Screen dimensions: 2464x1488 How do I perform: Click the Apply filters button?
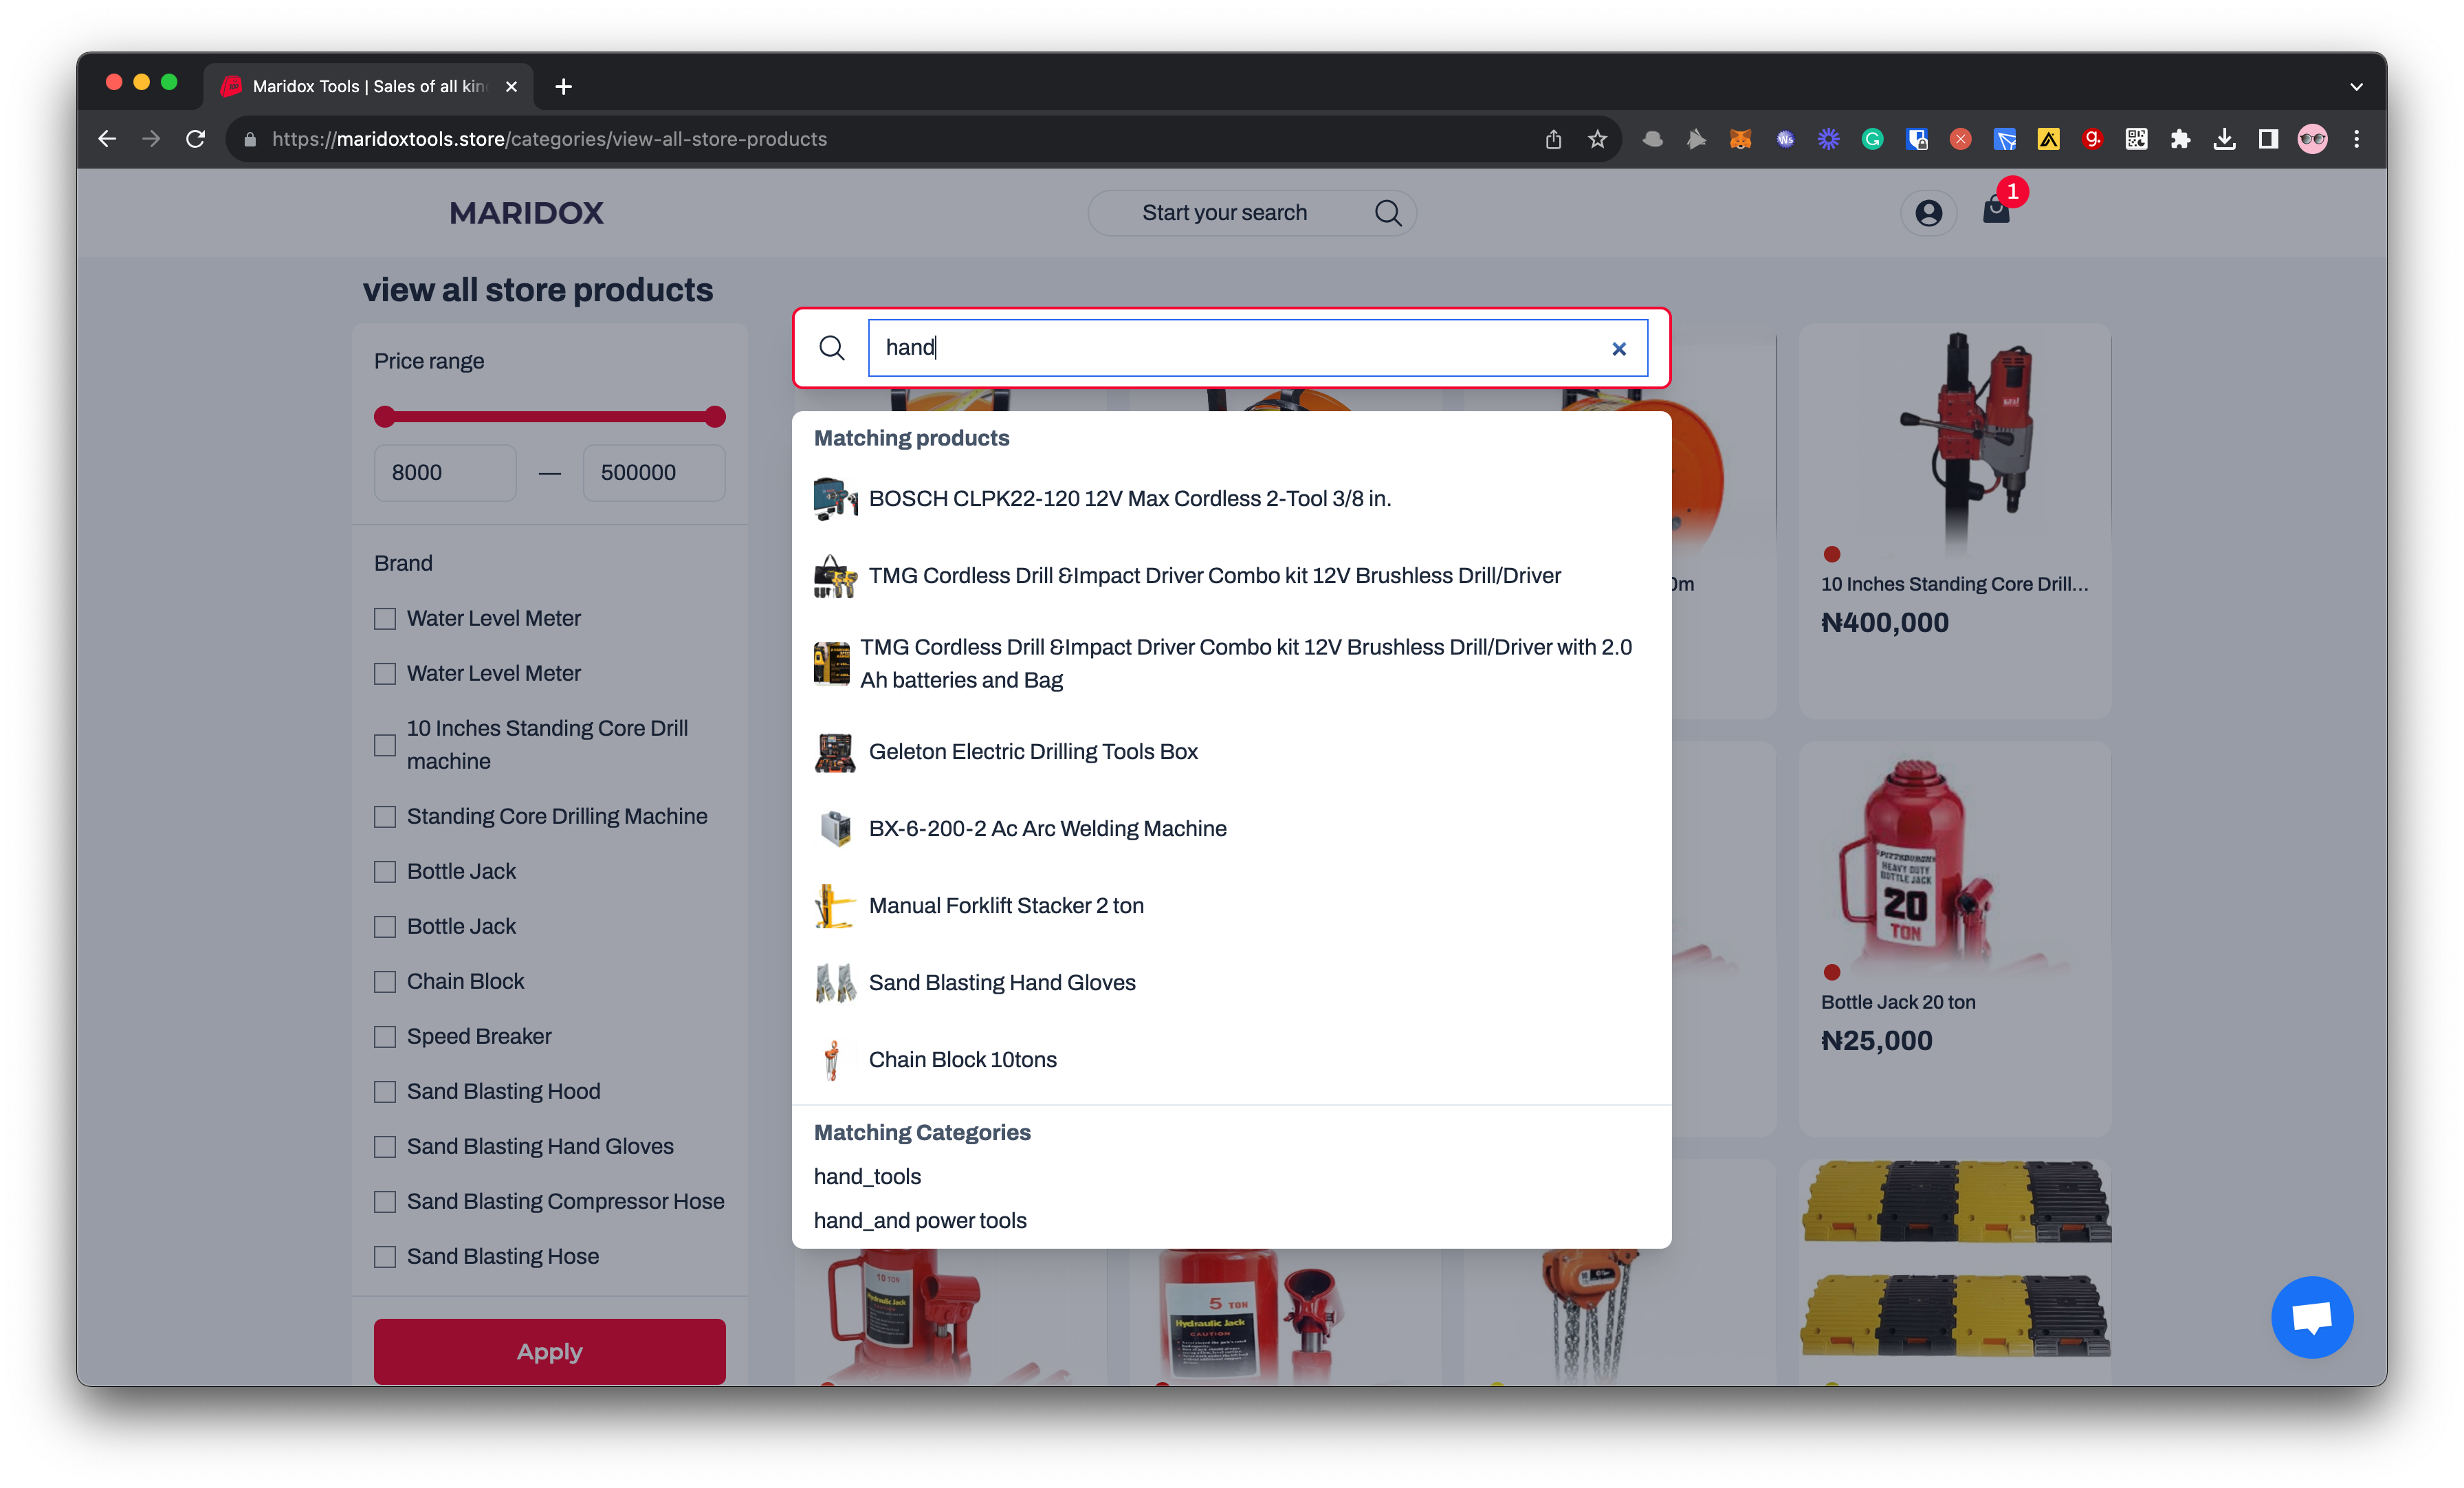coord(549,1351)
